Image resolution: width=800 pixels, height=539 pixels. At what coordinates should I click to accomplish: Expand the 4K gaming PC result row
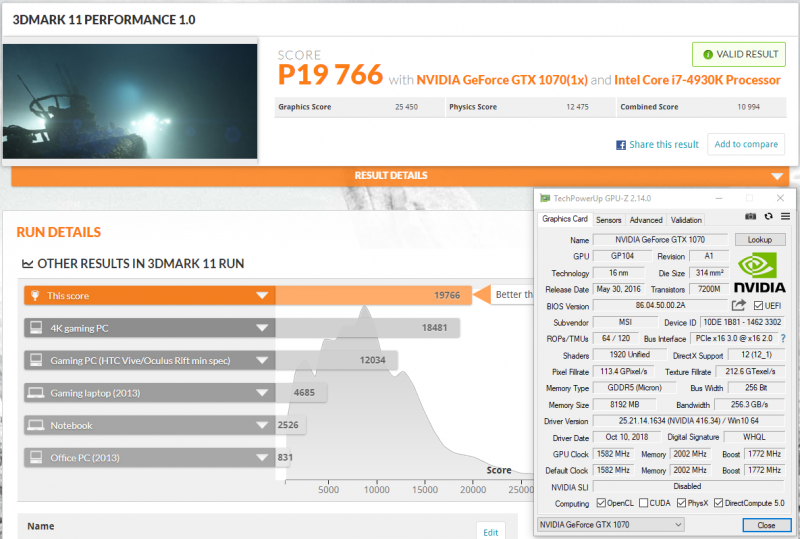(x=262, y=327)
